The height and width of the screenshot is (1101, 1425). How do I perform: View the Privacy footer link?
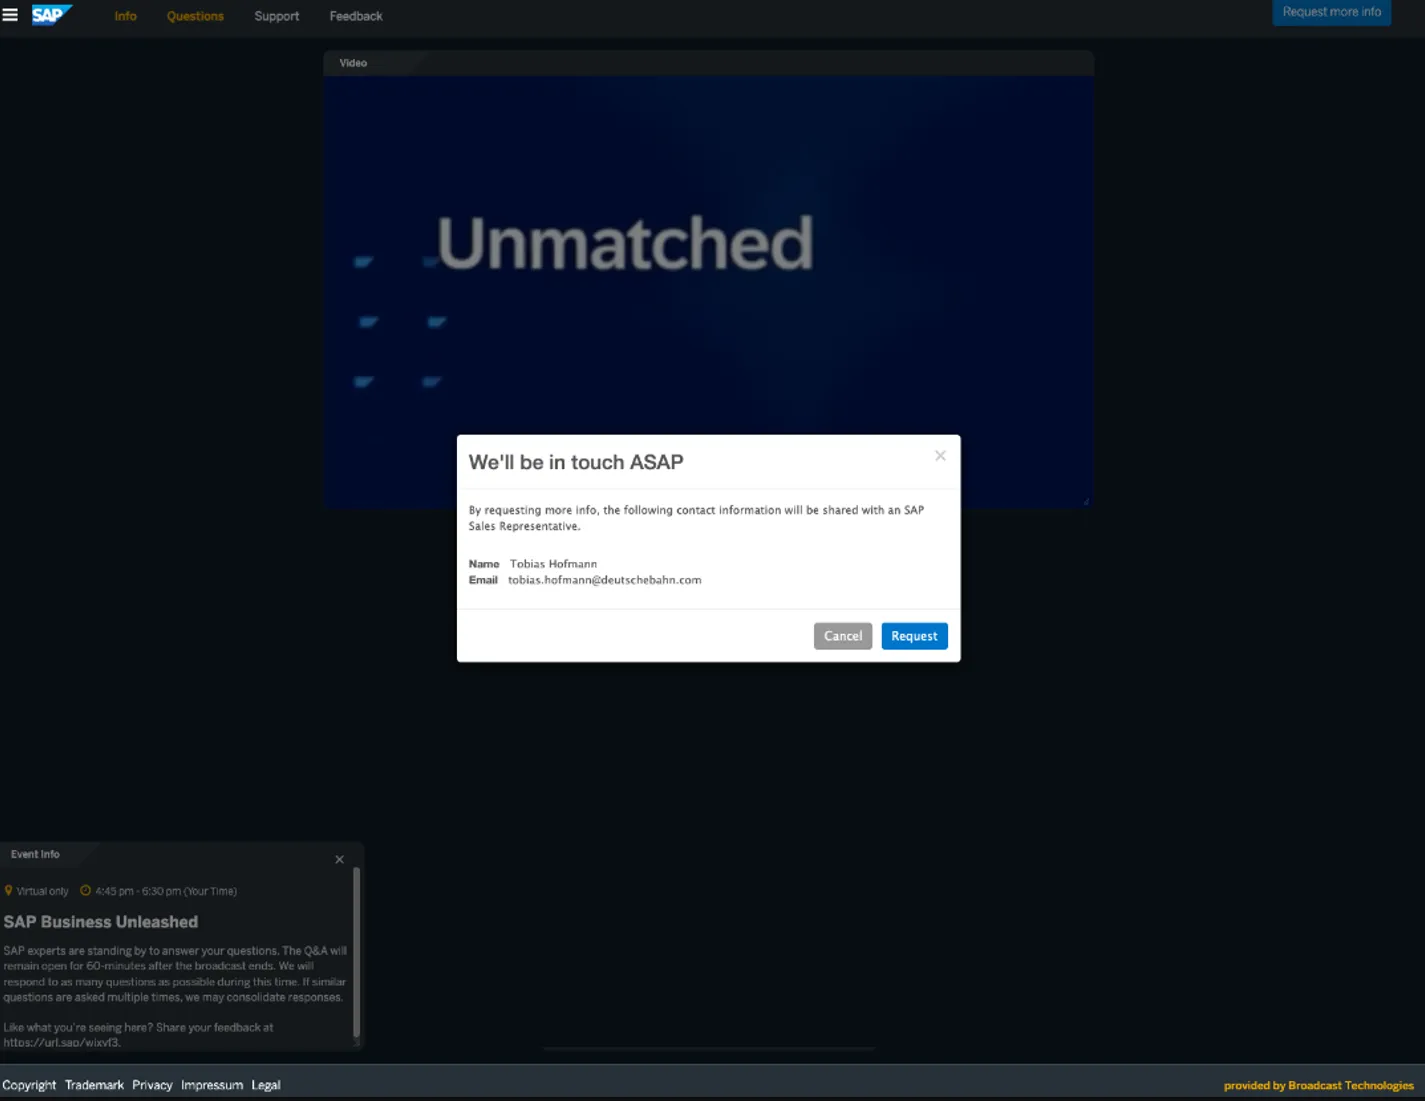152,1085
